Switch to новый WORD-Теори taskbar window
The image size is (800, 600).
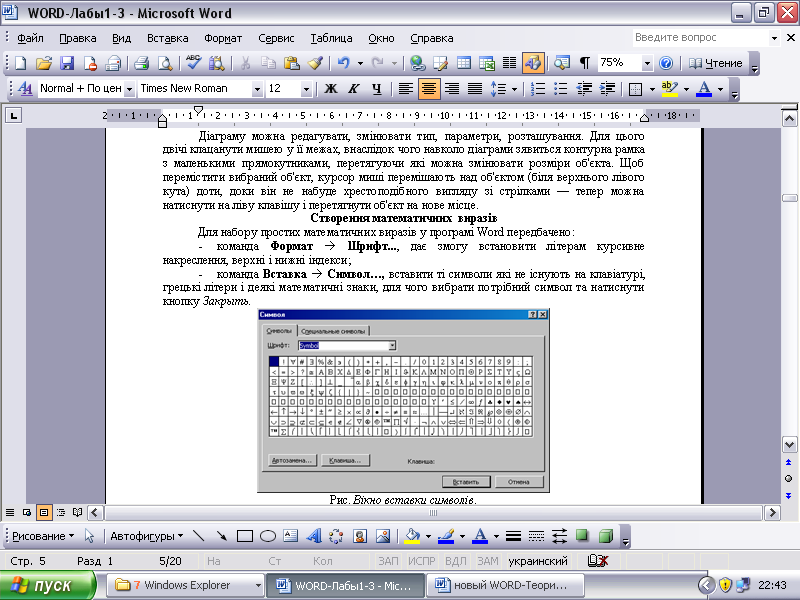coord(505,585)
